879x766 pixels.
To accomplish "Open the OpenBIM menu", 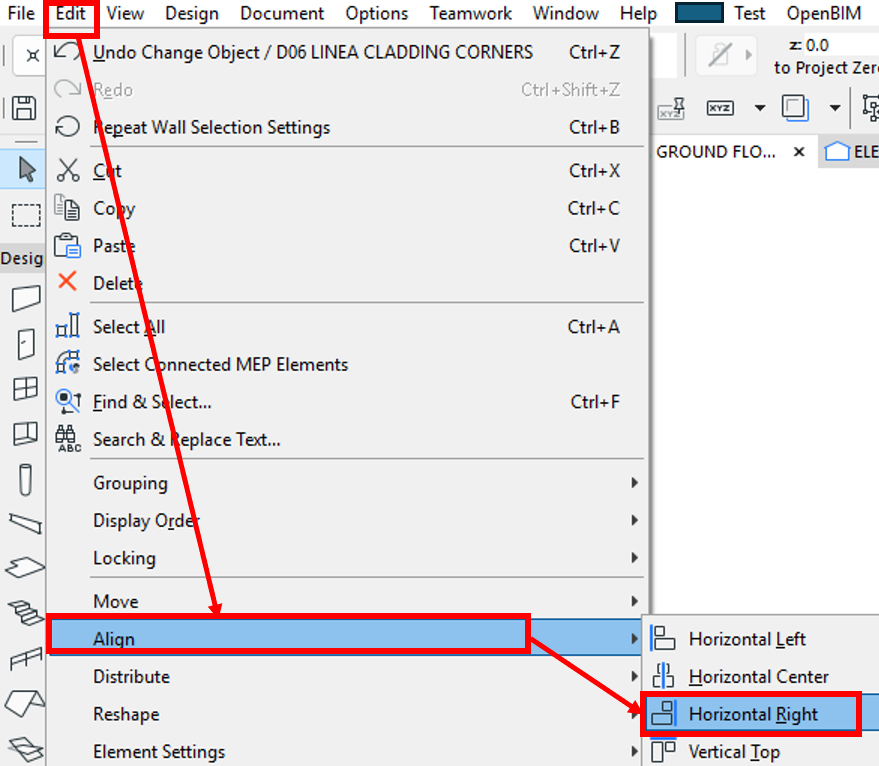I will 824,13.
